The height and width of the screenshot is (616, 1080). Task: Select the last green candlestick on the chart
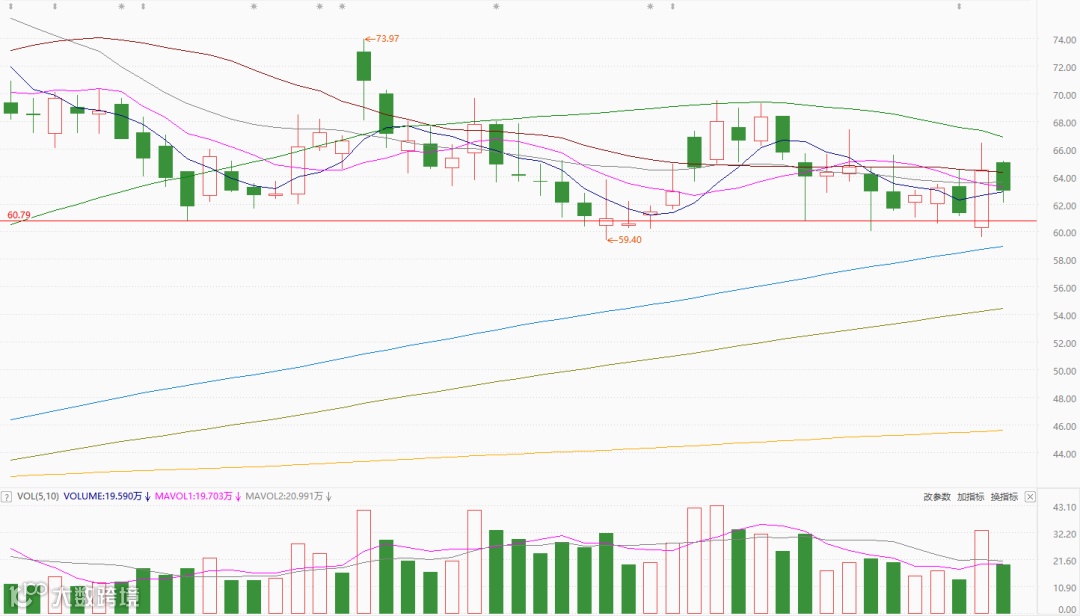pyautogui.click(x=1003, y=176)
